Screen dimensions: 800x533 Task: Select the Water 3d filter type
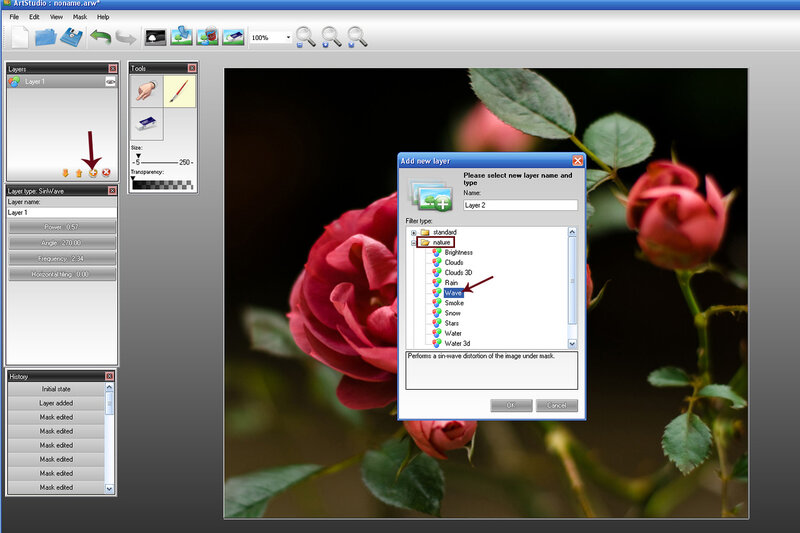(x=457, y=344)
